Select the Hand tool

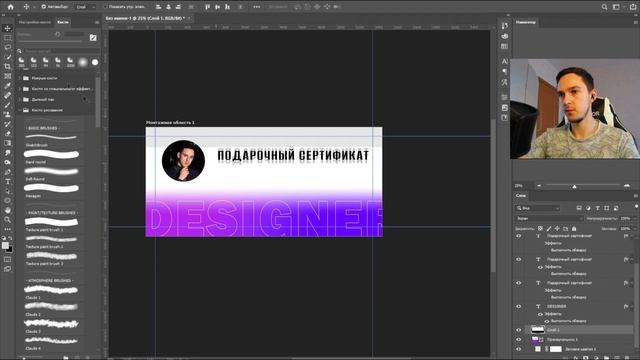(7, 210)
